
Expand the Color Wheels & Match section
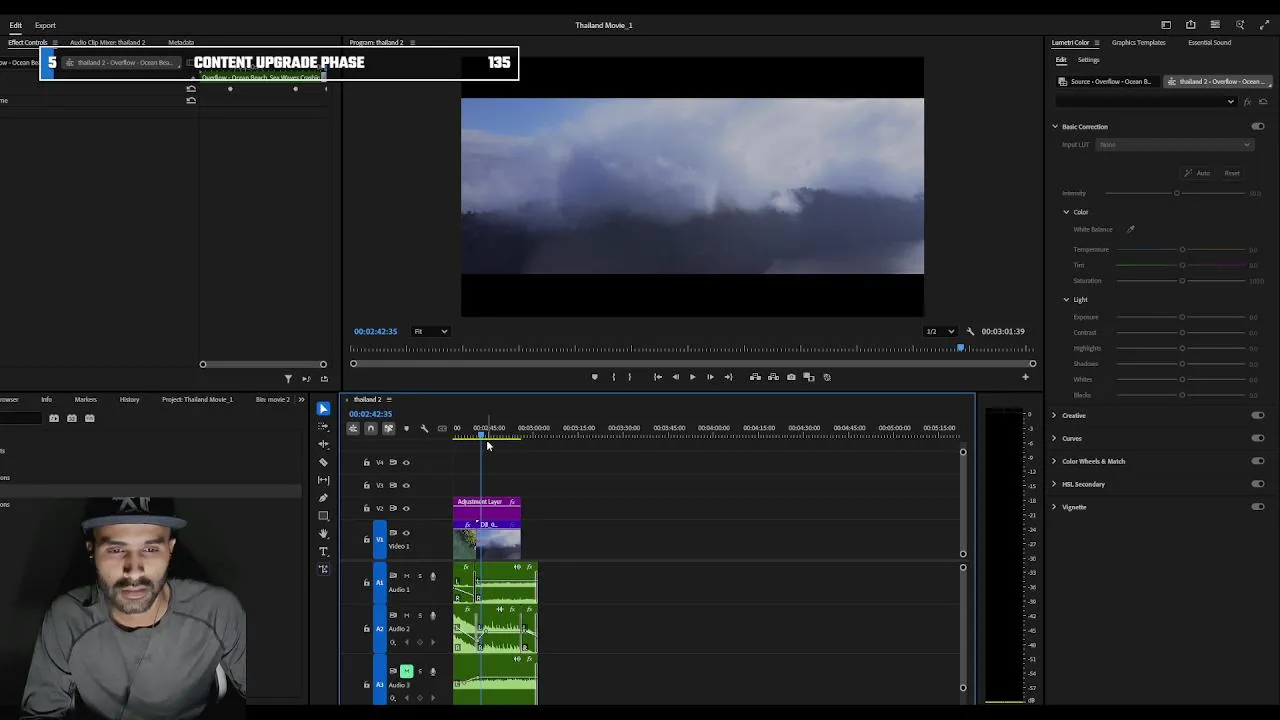(1053, 461)
